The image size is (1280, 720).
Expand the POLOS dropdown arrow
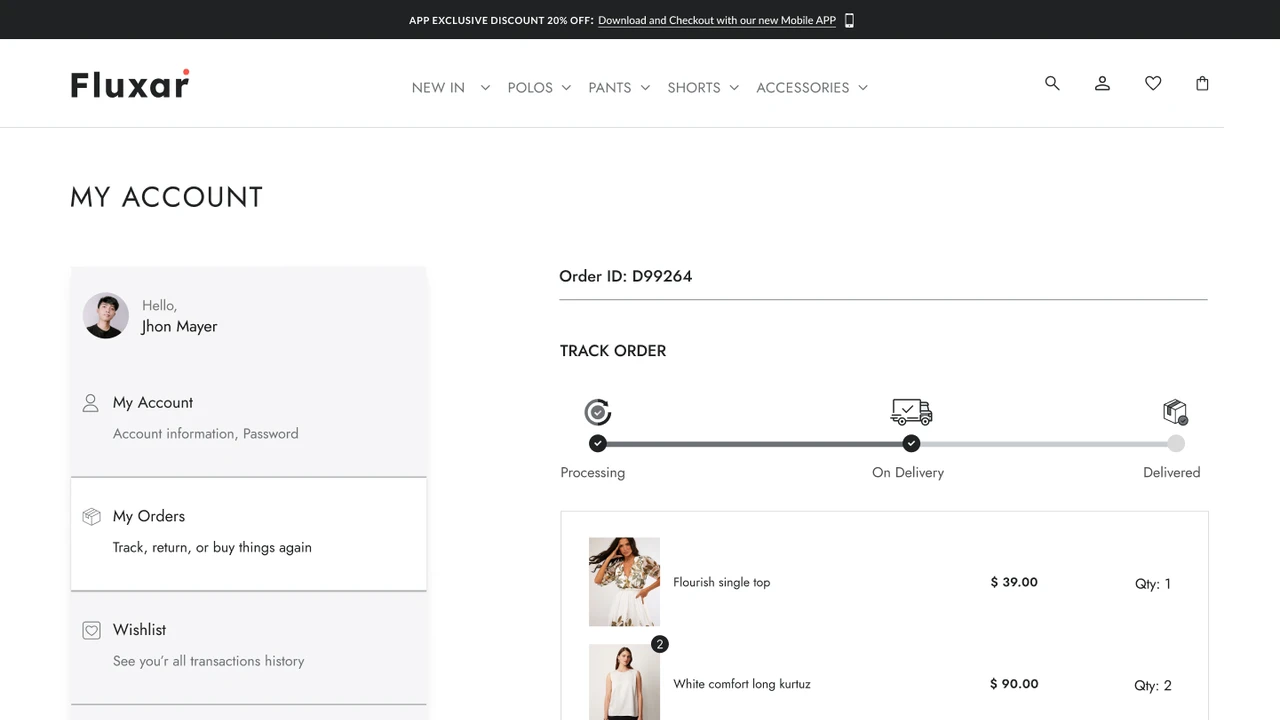pos(566,88)
